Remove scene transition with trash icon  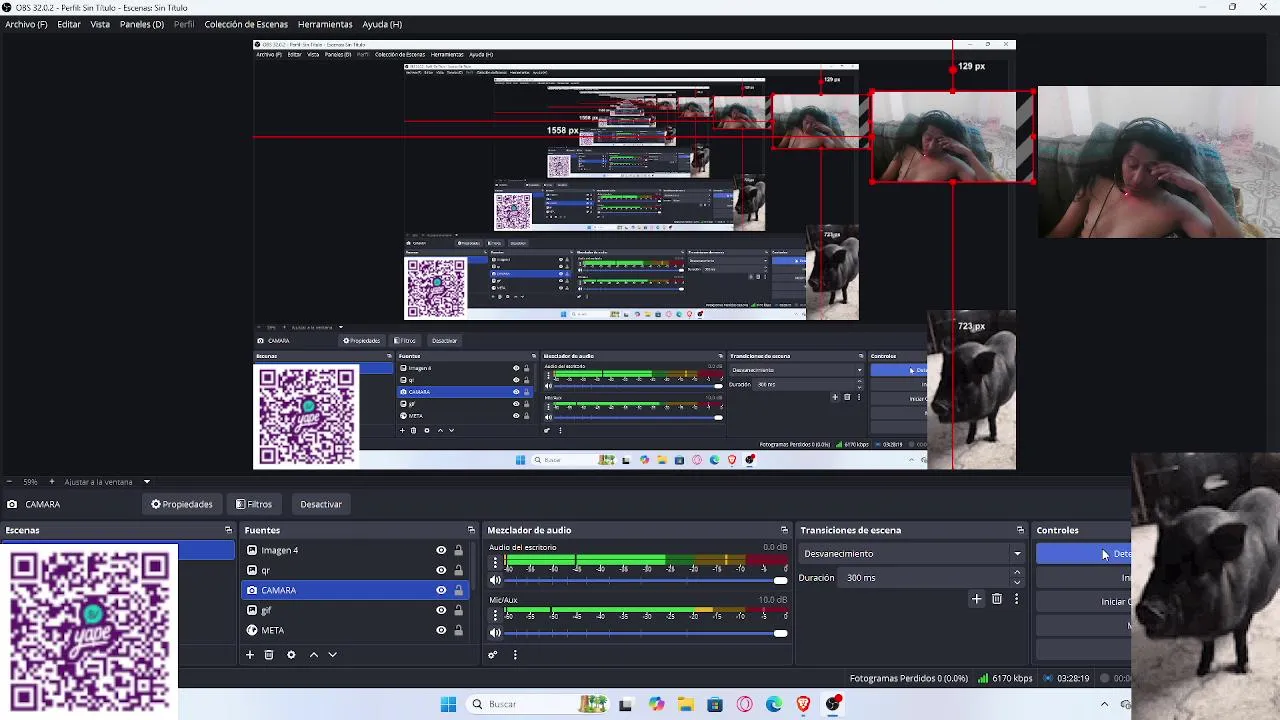(997, 599)
